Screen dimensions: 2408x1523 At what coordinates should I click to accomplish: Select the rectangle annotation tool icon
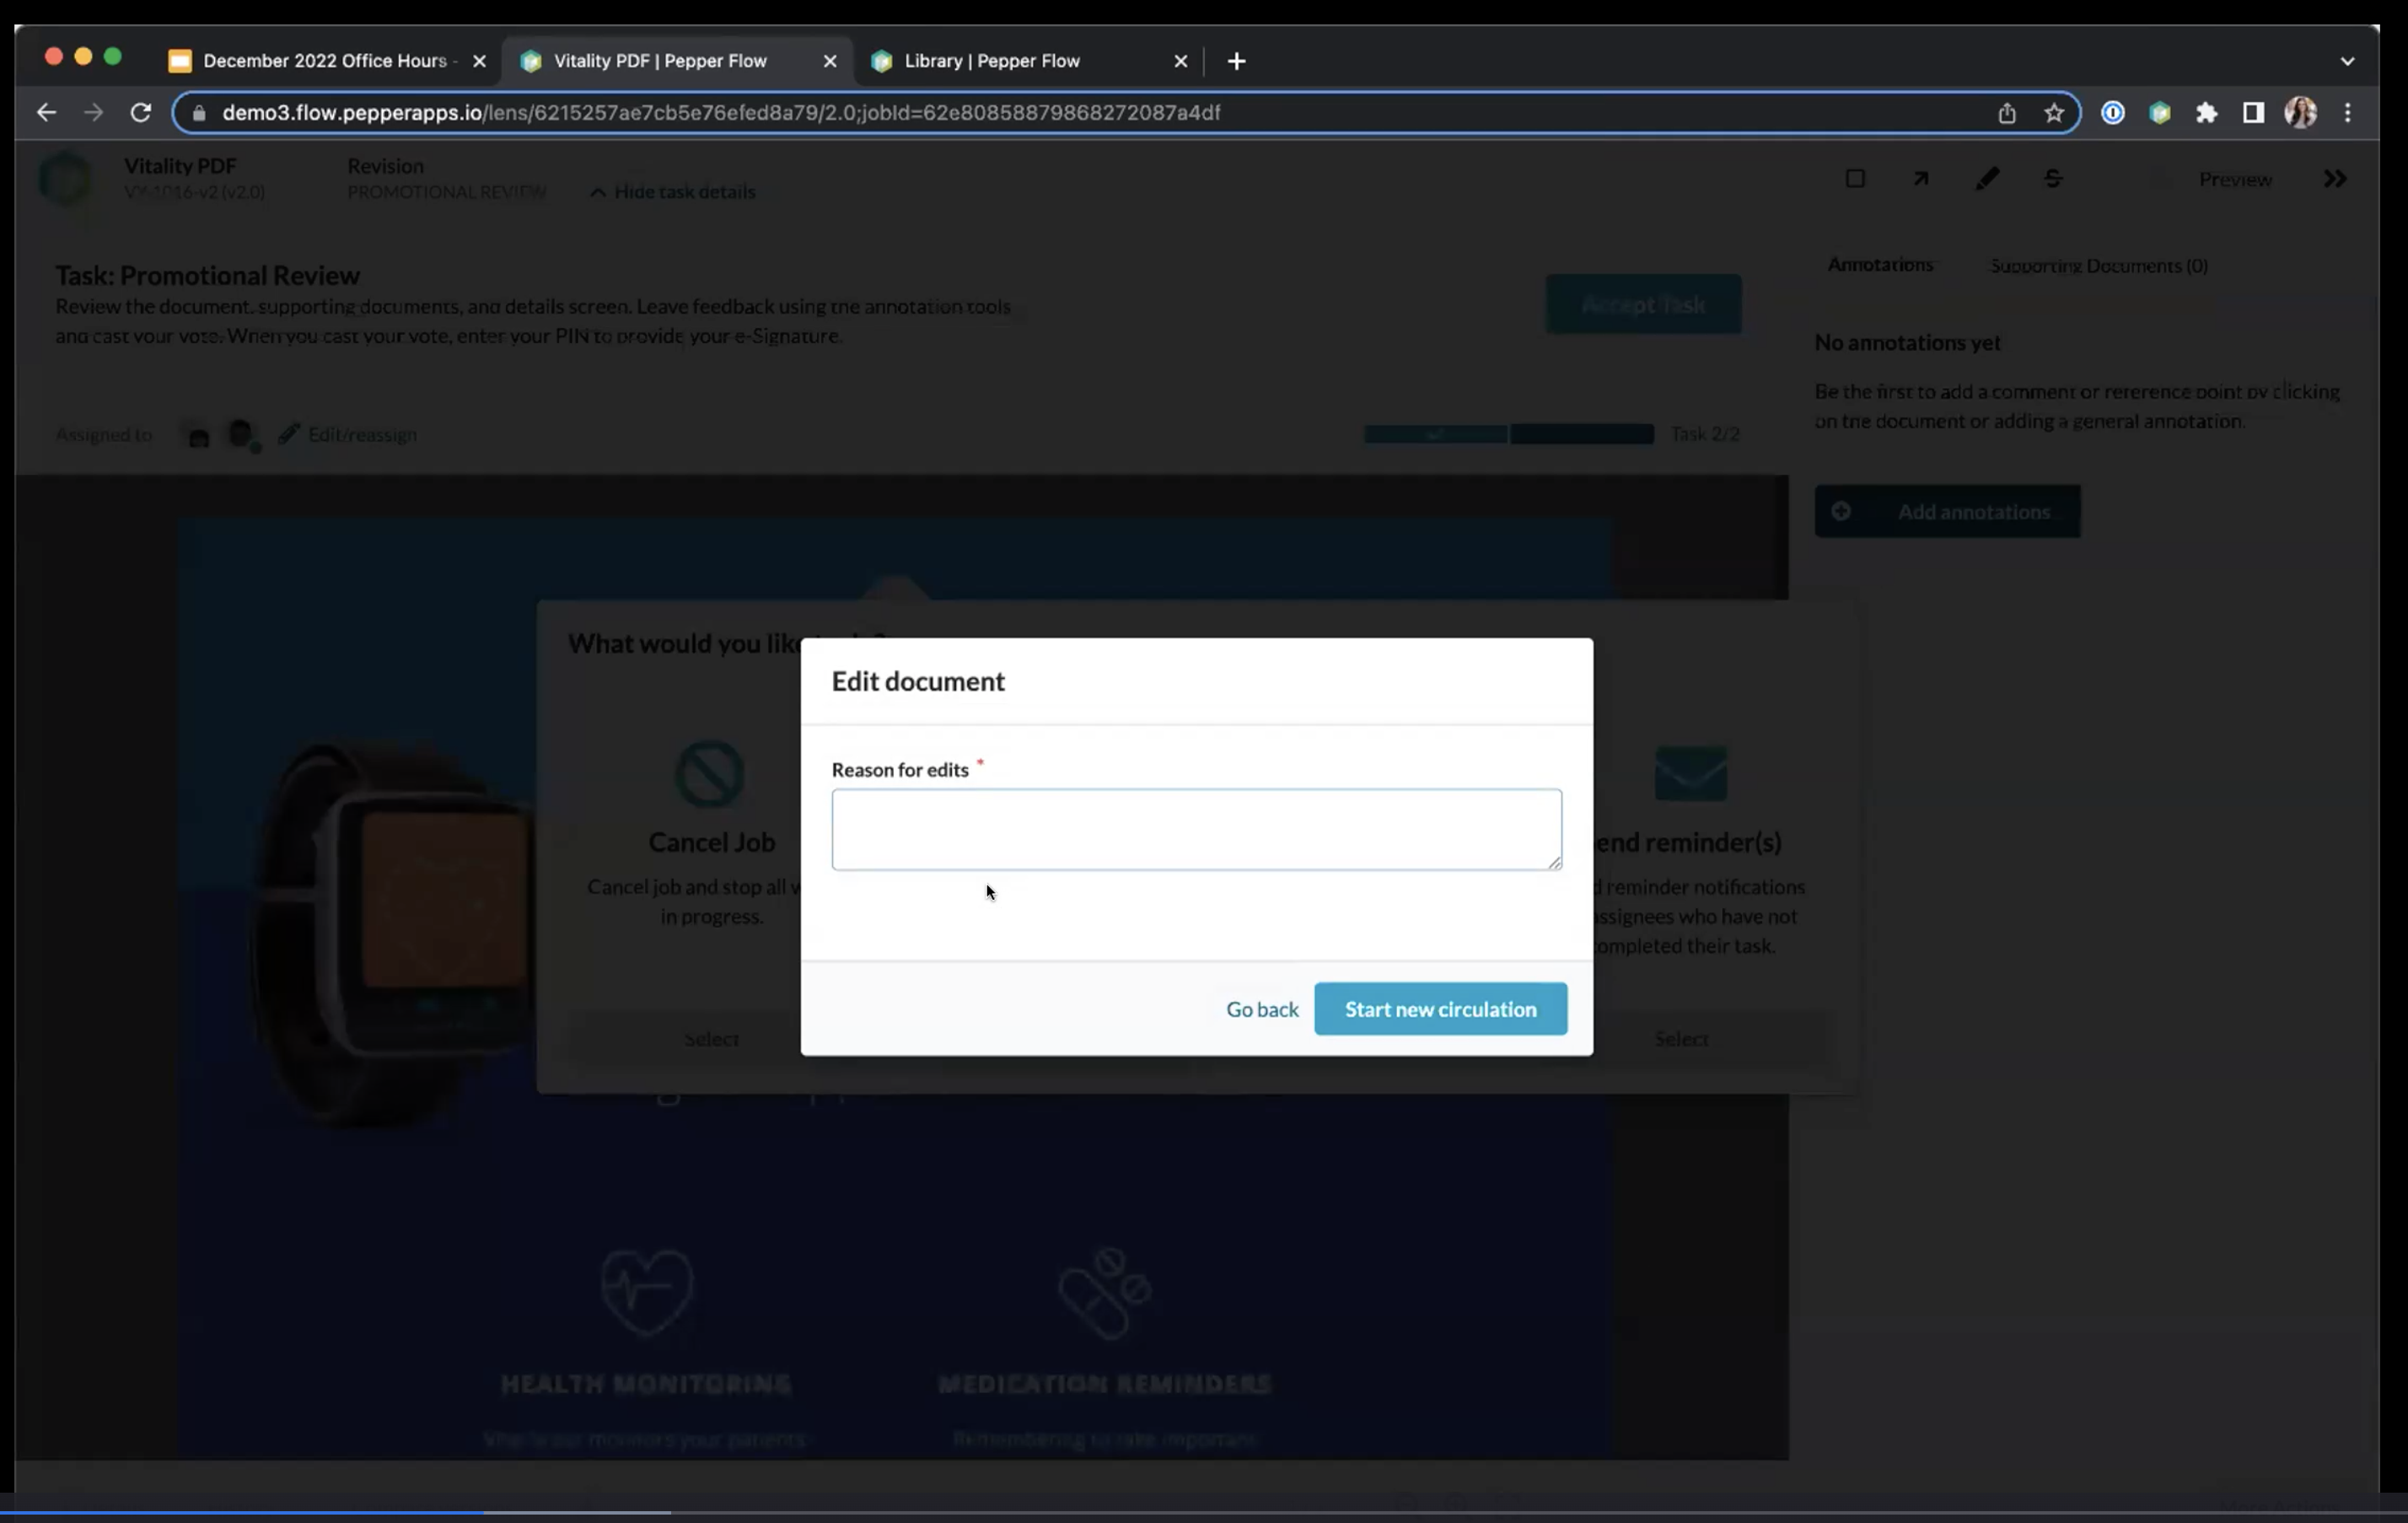coord(1855,179)
